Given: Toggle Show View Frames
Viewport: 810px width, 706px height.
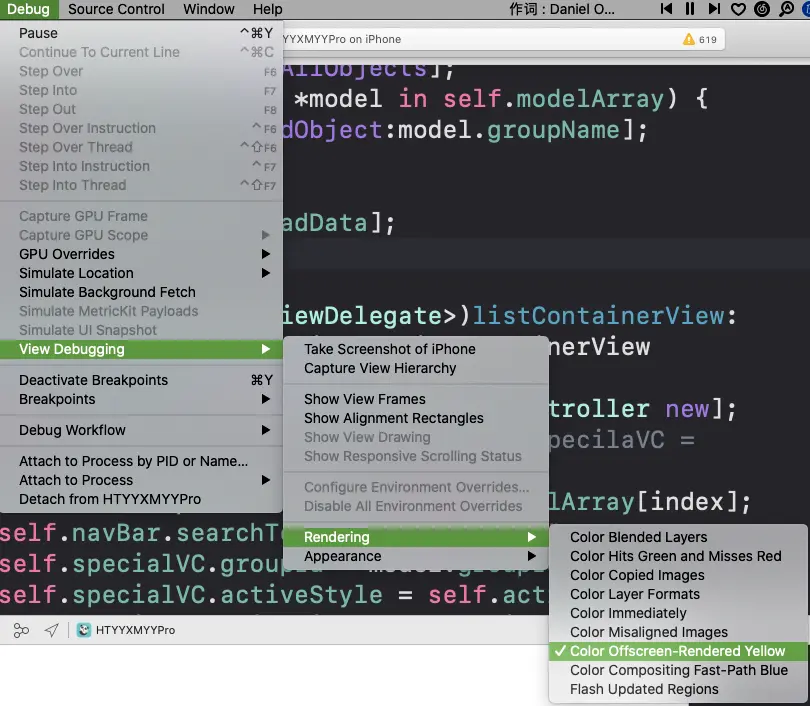Looking at the screenshot, I should pyautogui.click(x=416, y=399).
